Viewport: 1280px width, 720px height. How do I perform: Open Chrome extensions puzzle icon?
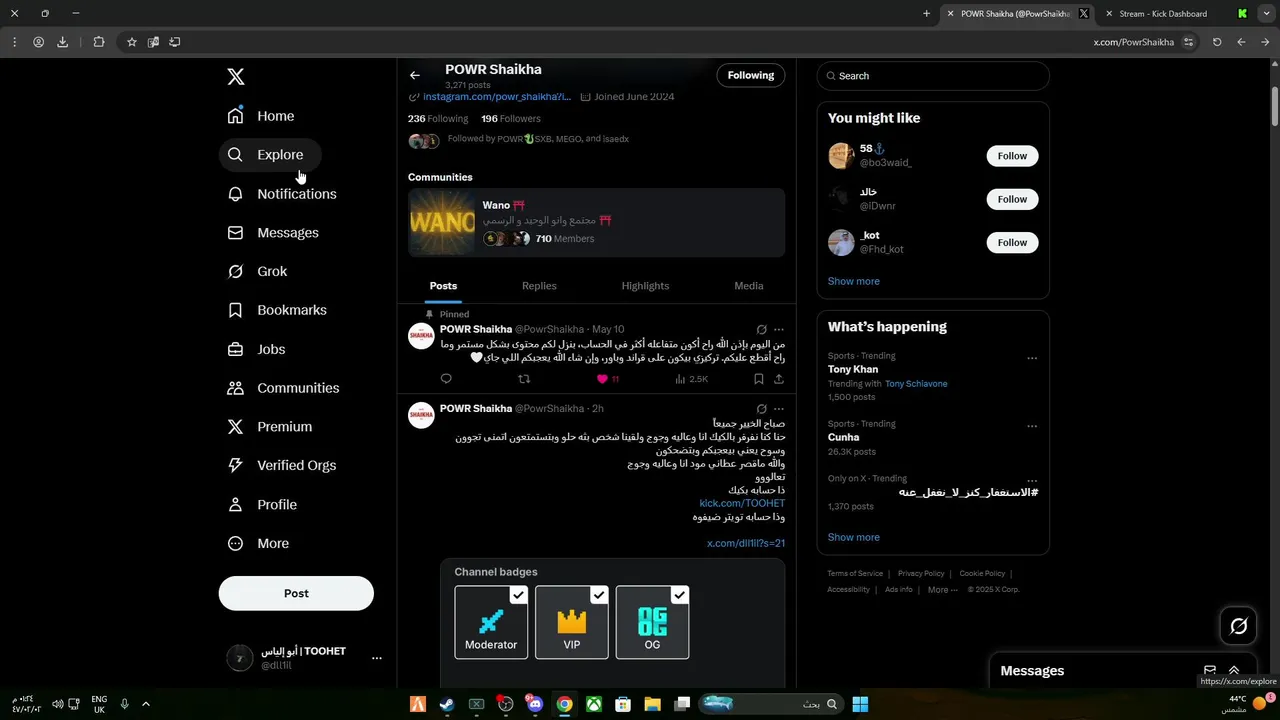click(98, 42)
